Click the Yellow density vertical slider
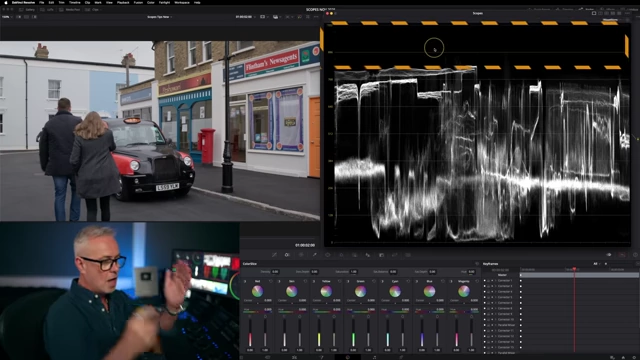 pos(319,333)
